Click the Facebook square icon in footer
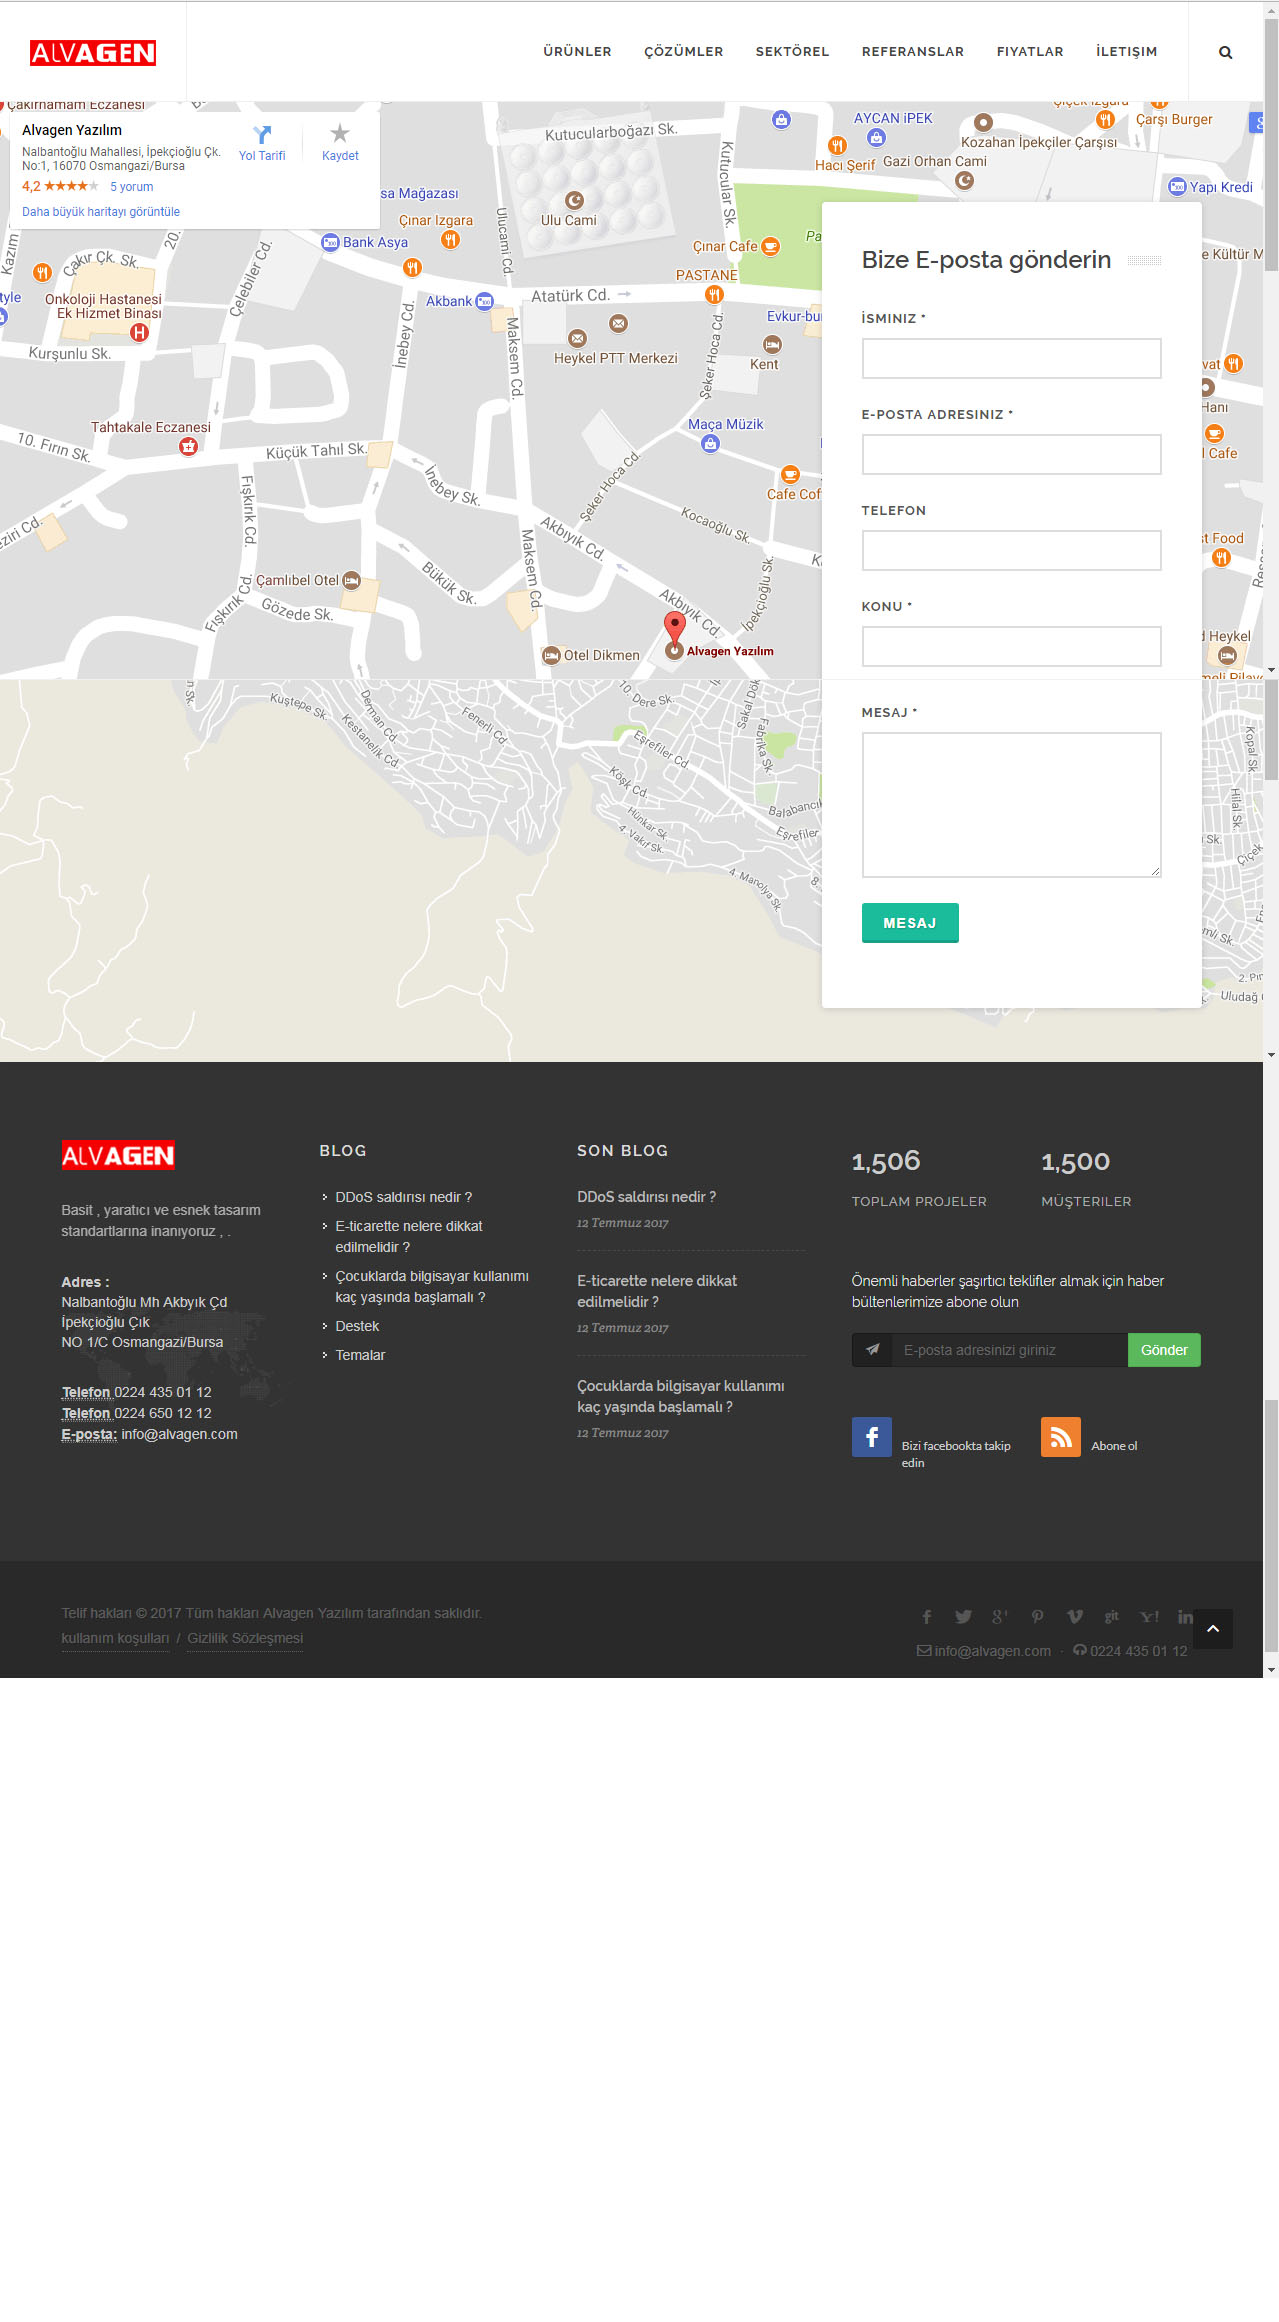1279x2322 pixels. [871, 1437]
